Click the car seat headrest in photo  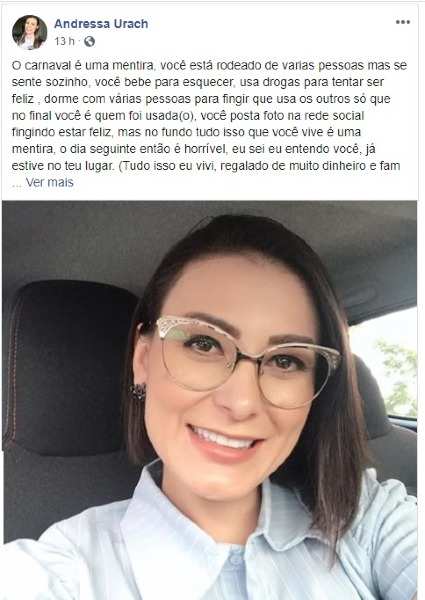click(x=67, y=367)
